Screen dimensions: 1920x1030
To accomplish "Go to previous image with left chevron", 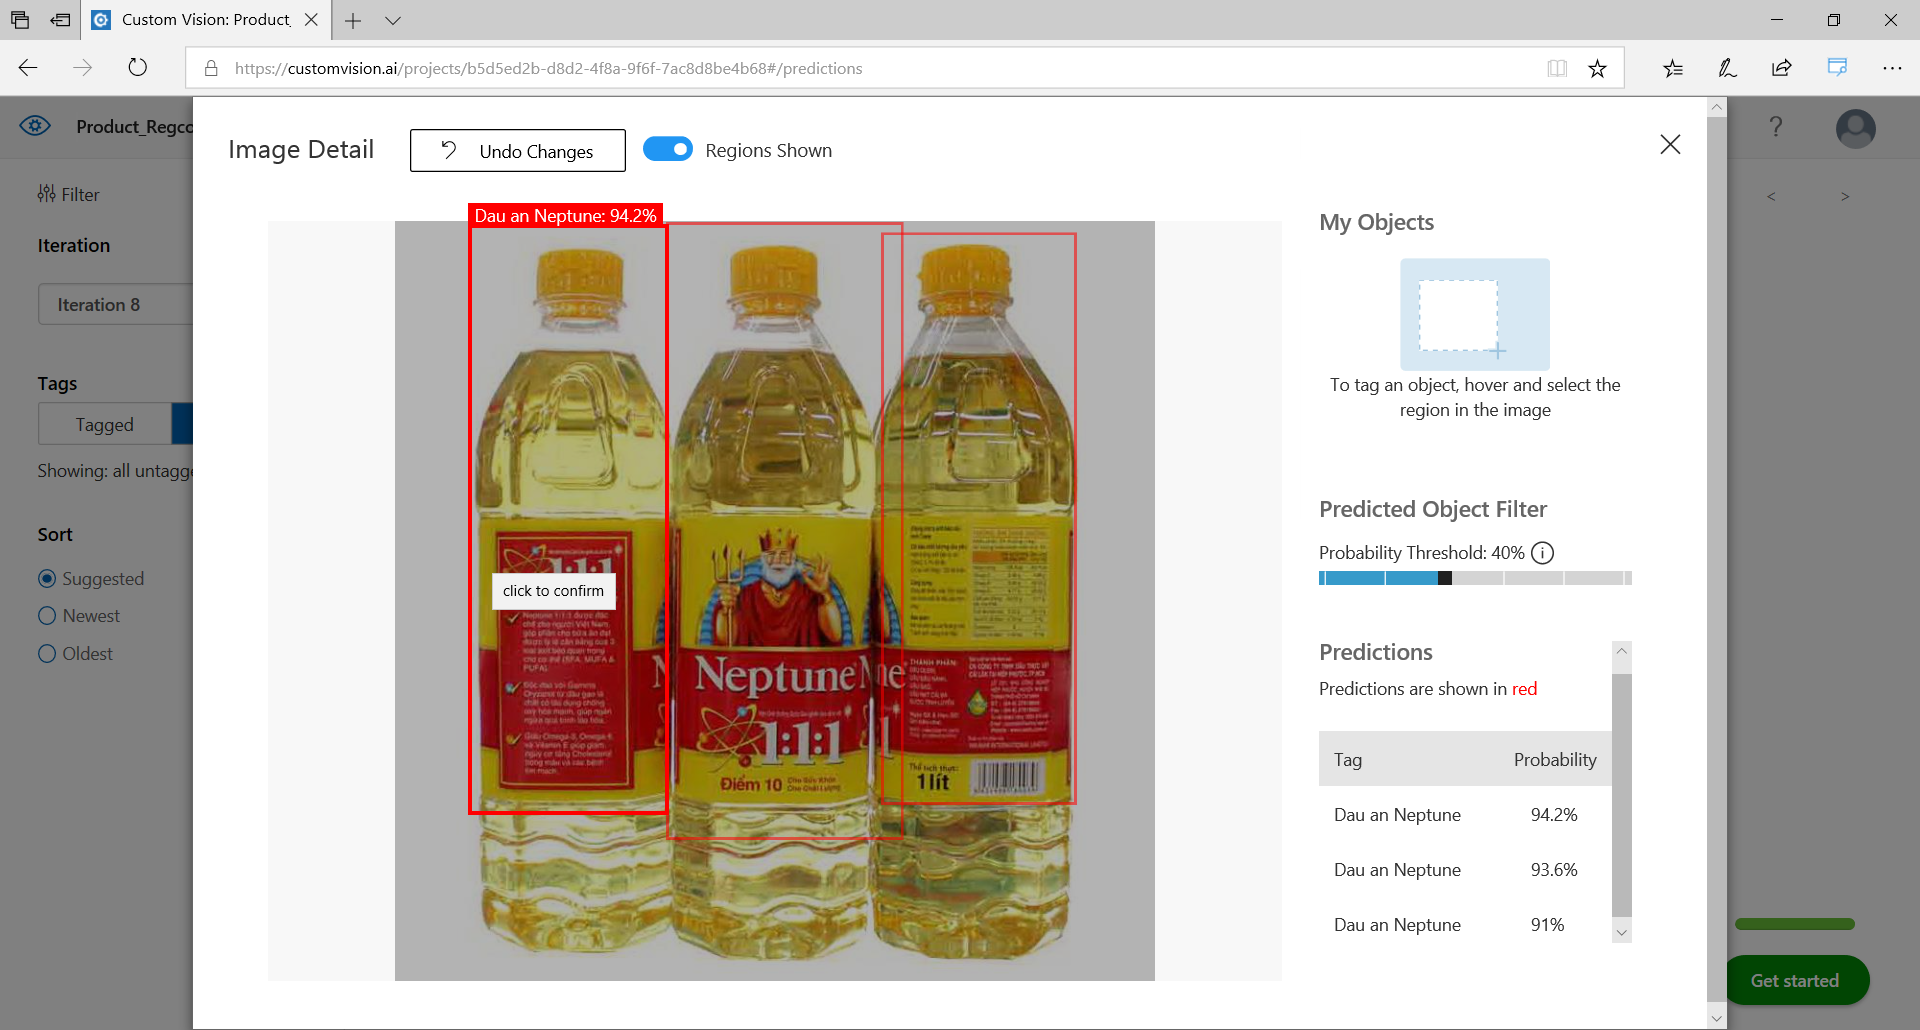I will [1771, 197].
